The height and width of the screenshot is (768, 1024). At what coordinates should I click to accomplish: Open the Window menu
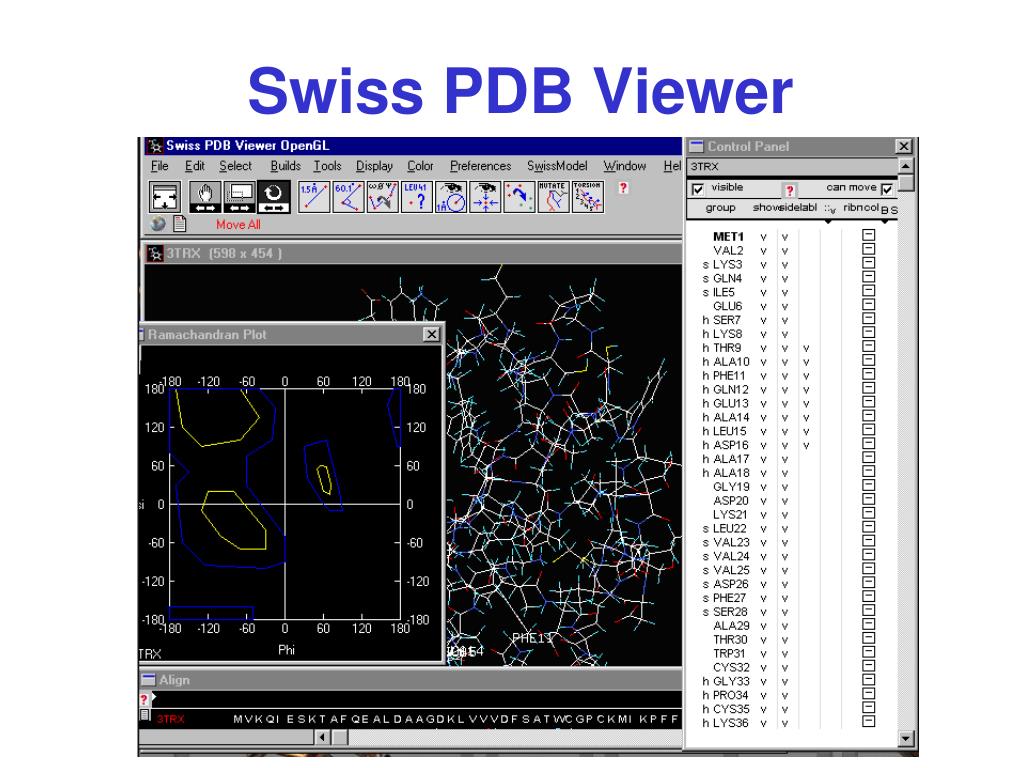tap(624, 166)
